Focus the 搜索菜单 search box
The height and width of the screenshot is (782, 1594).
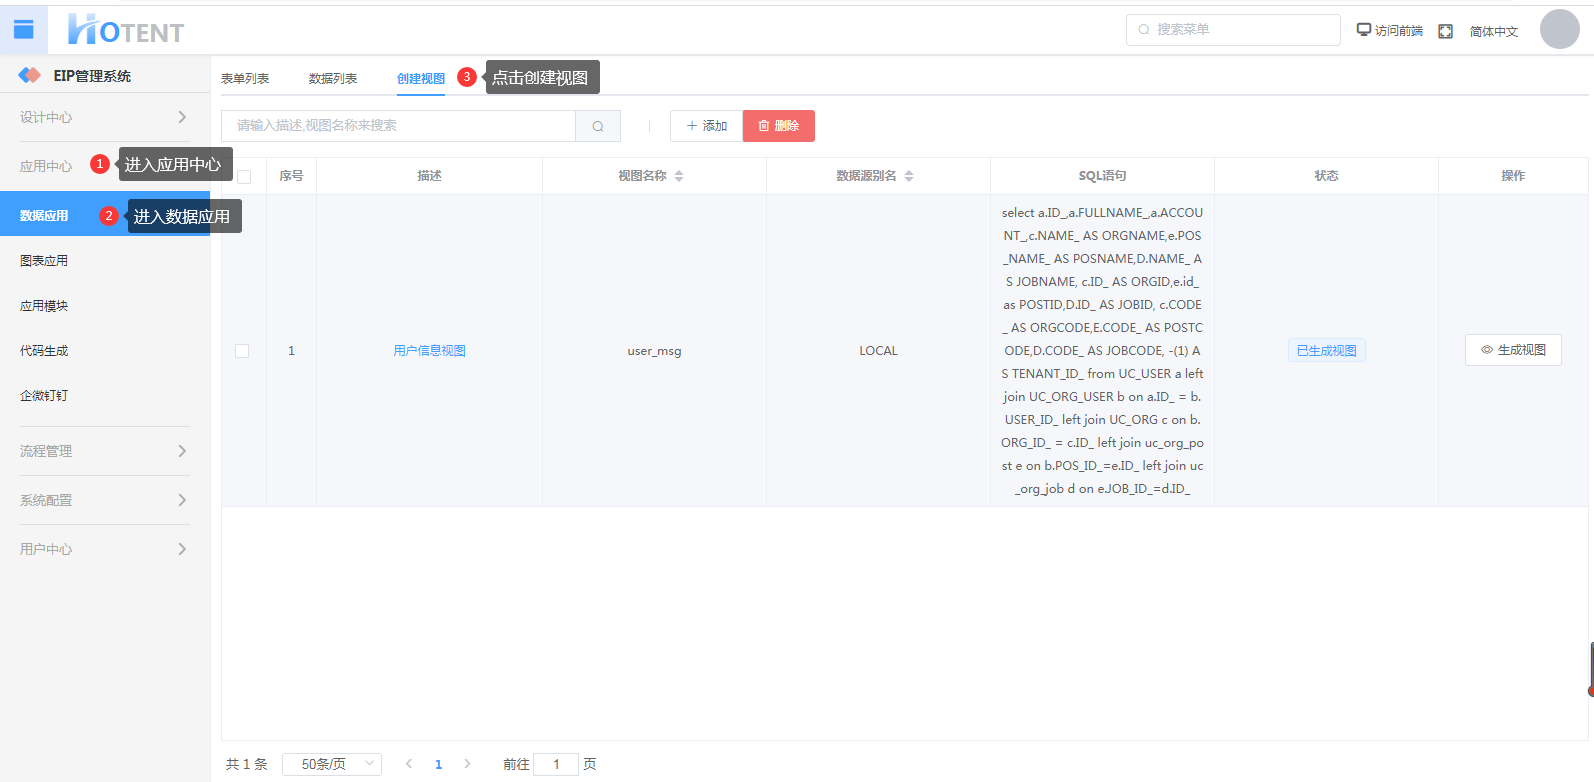point(1233,30)
